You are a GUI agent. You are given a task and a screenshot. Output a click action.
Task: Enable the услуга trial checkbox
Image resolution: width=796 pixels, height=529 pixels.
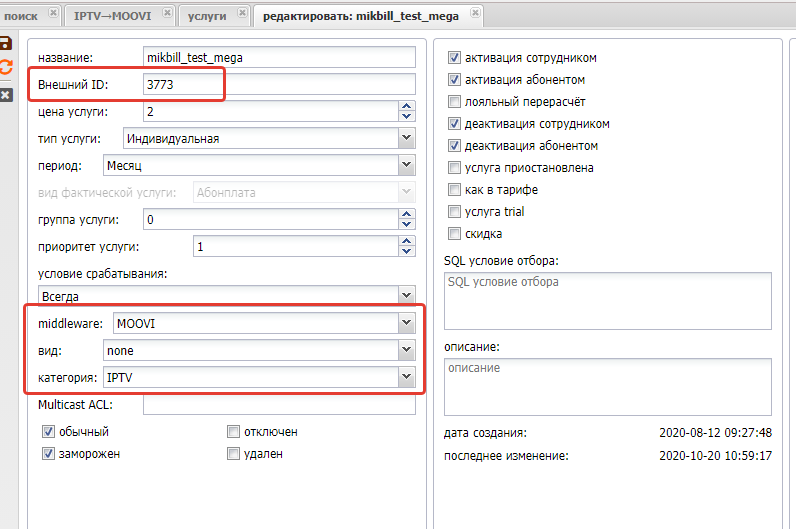click(455, 212)
